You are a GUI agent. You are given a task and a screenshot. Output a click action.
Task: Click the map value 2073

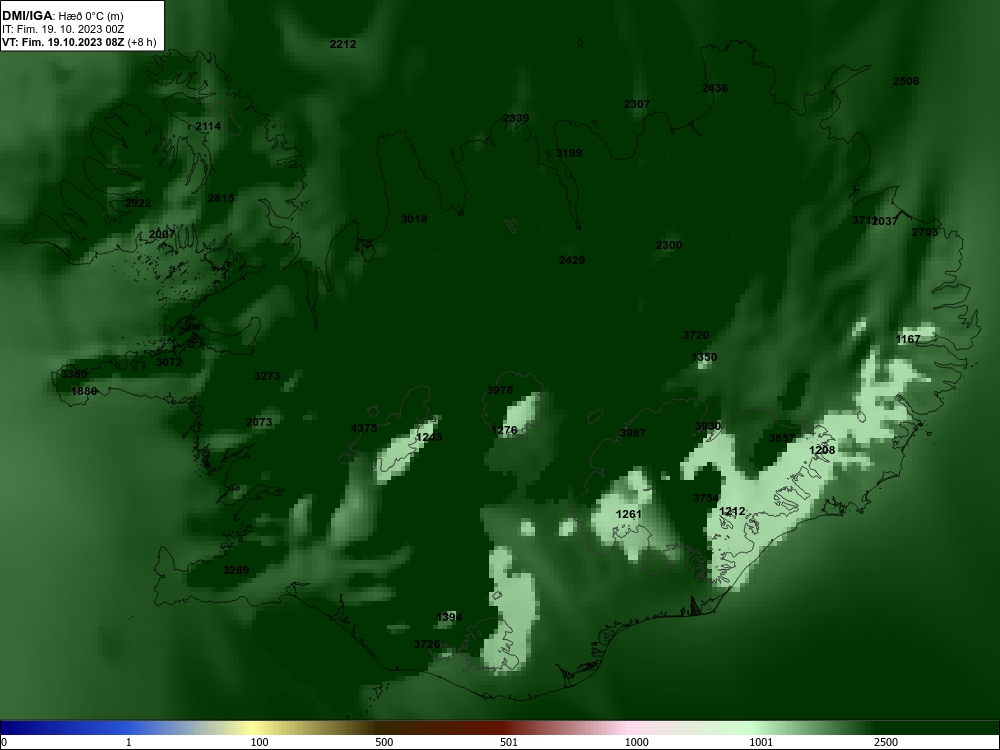pos(259,422)
